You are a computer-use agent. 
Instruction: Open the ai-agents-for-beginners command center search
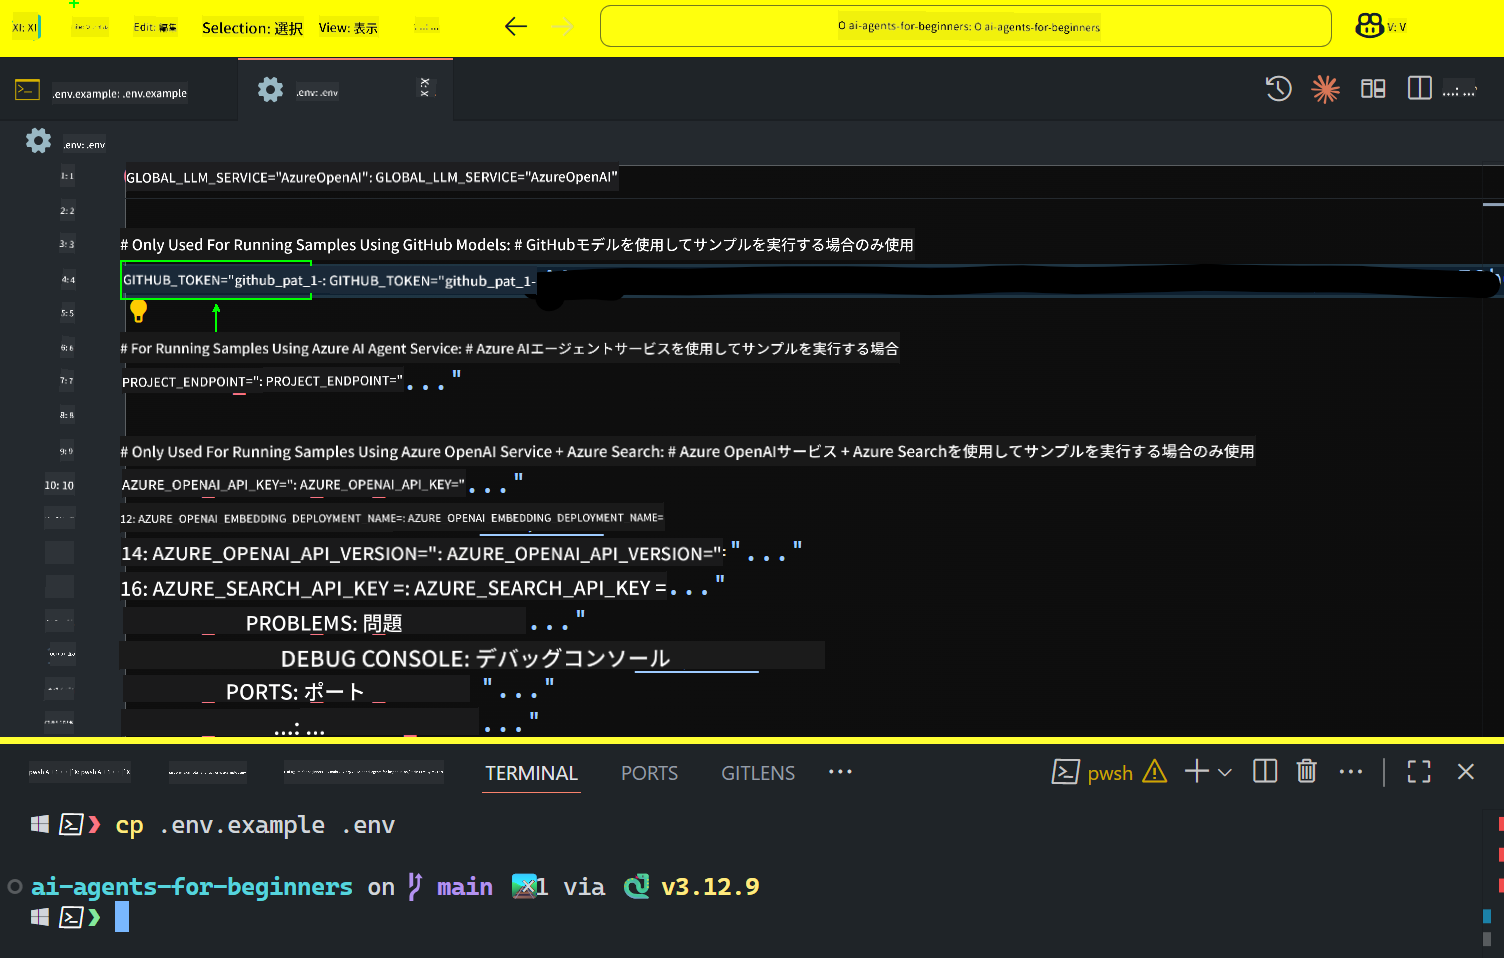966,27
